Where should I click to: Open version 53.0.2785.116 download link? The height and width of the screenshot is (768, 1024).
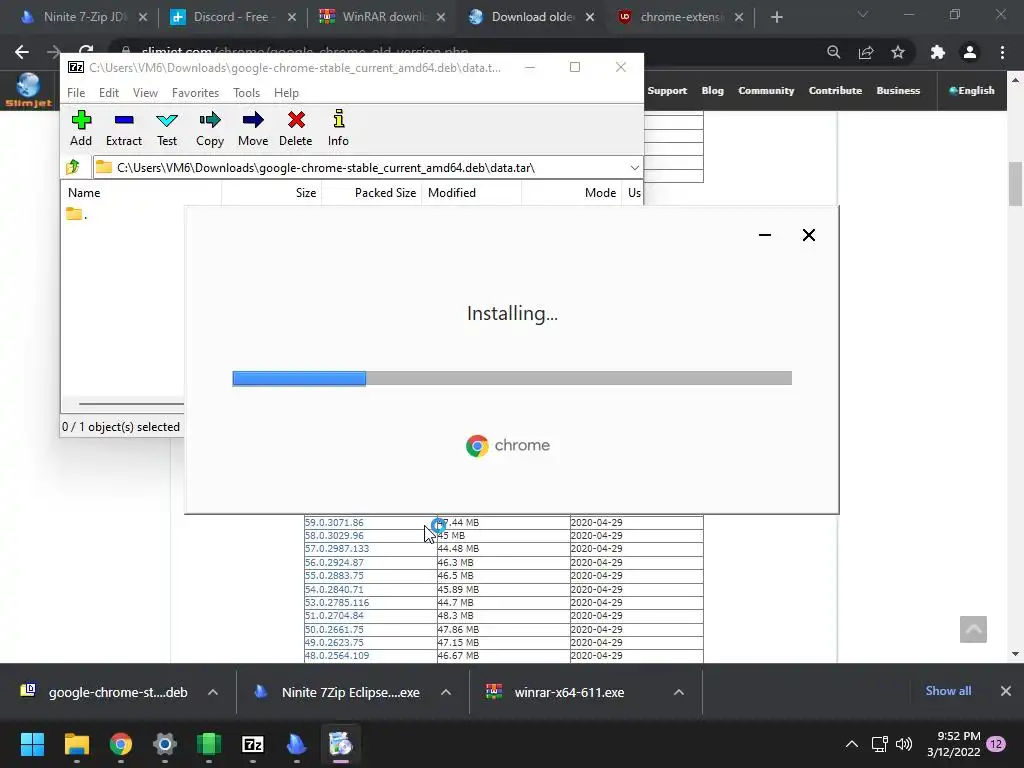point(337,602)
